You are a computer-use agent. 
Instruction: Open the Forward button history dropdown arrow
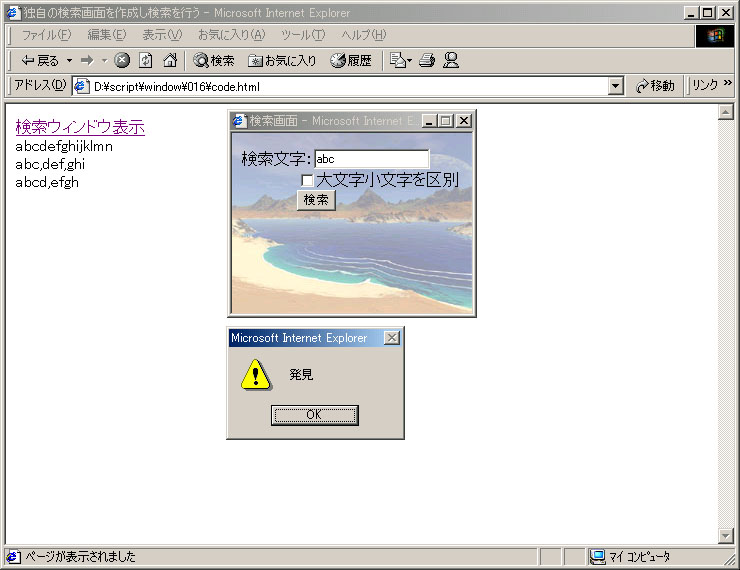(104, 60)
